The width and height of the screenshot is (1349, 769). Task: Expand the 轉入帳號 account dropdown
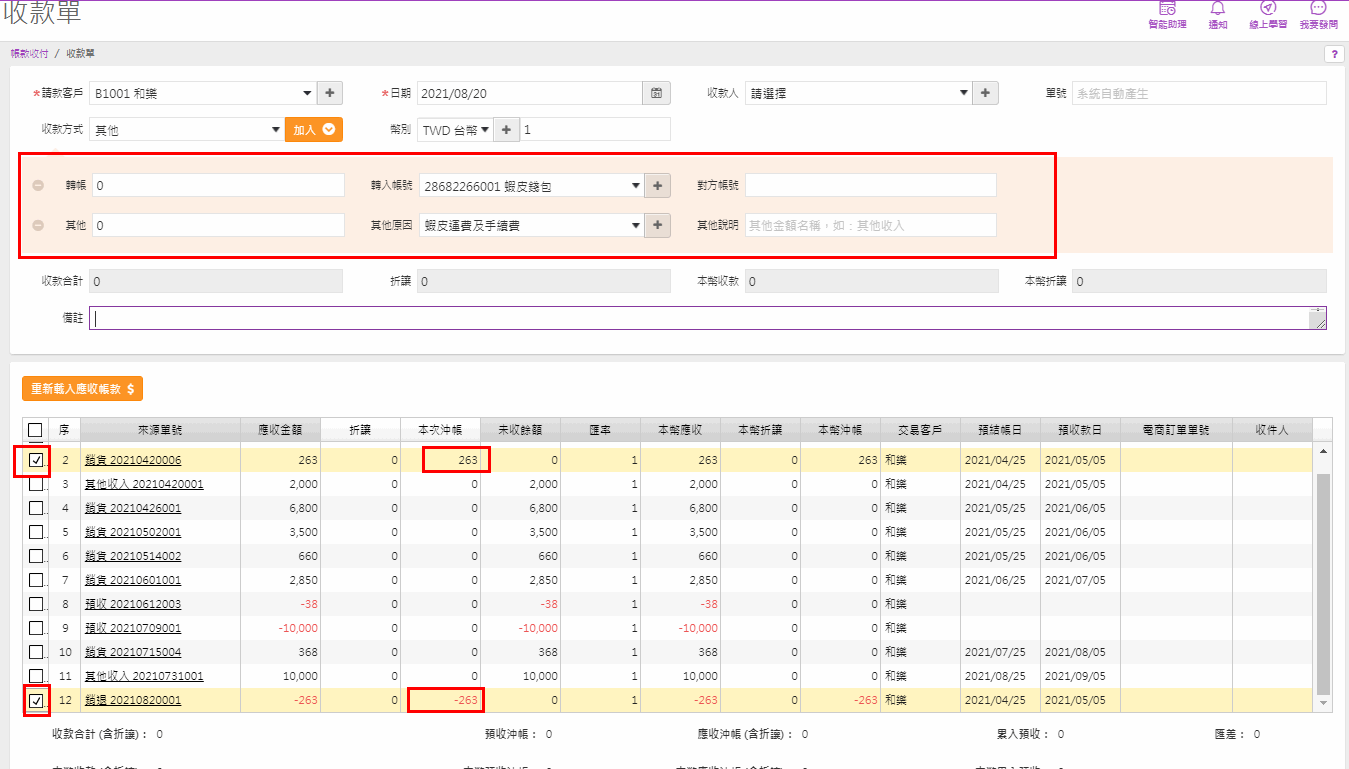(531, 185)
